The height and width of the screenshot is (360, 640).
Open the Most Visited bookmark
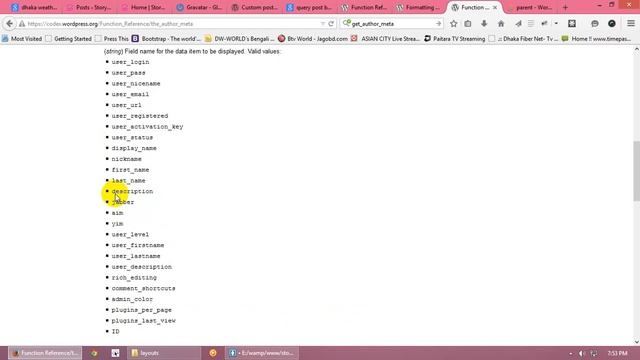tap(22, 39)
